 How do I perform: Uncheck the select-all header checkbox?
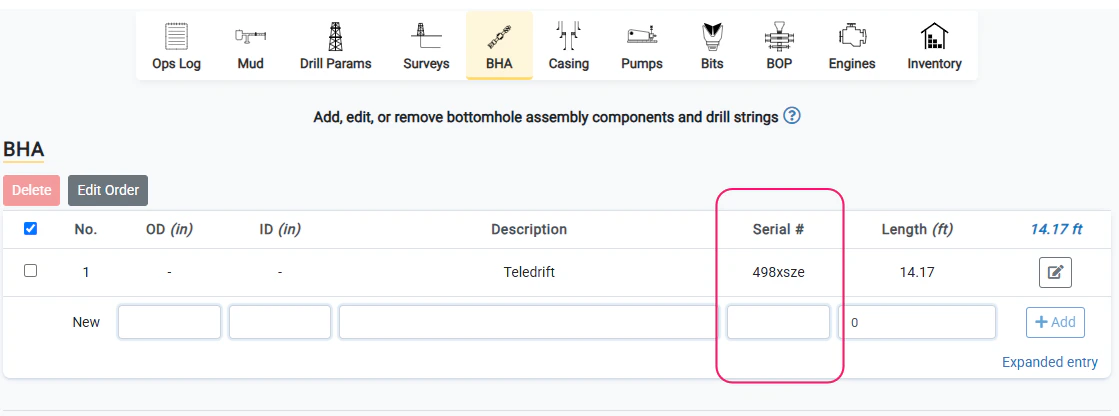pyautogui.click(x=30, y=229)
